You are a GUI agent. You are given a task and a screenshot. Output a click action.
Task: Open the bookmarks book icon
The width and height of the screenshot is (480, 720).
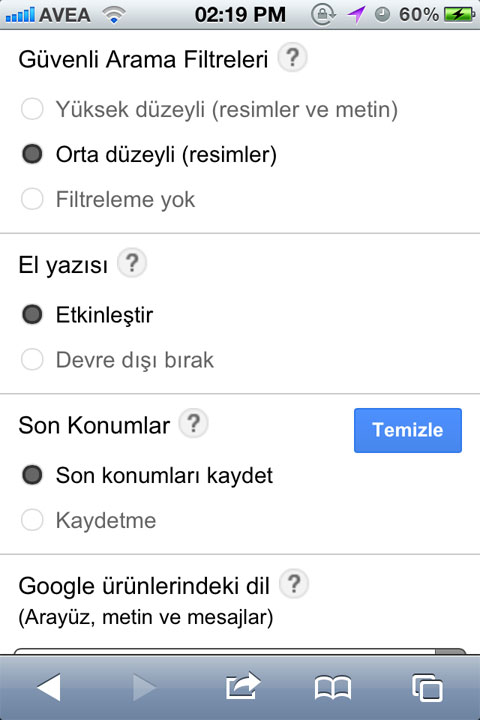coord(333,688)
